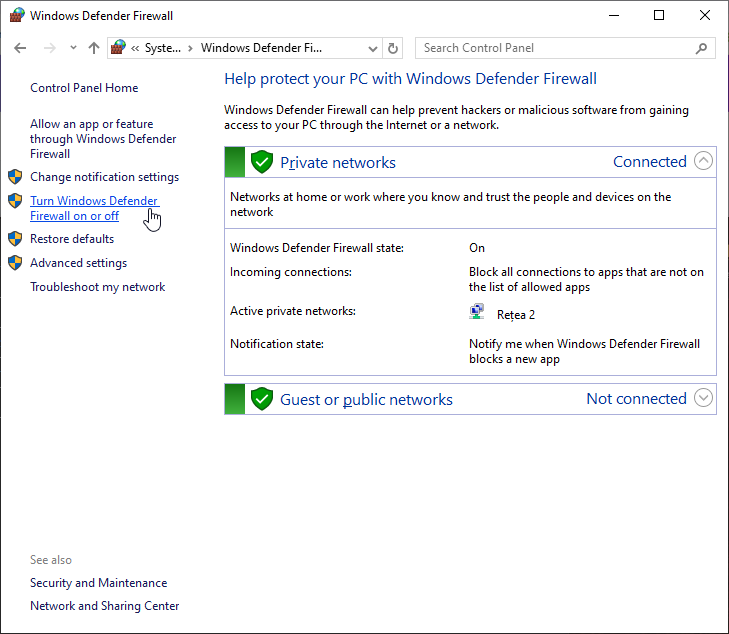Click the Guest or public networks heading
Viewport: 729px width, 634px height.
pos(366,400)
